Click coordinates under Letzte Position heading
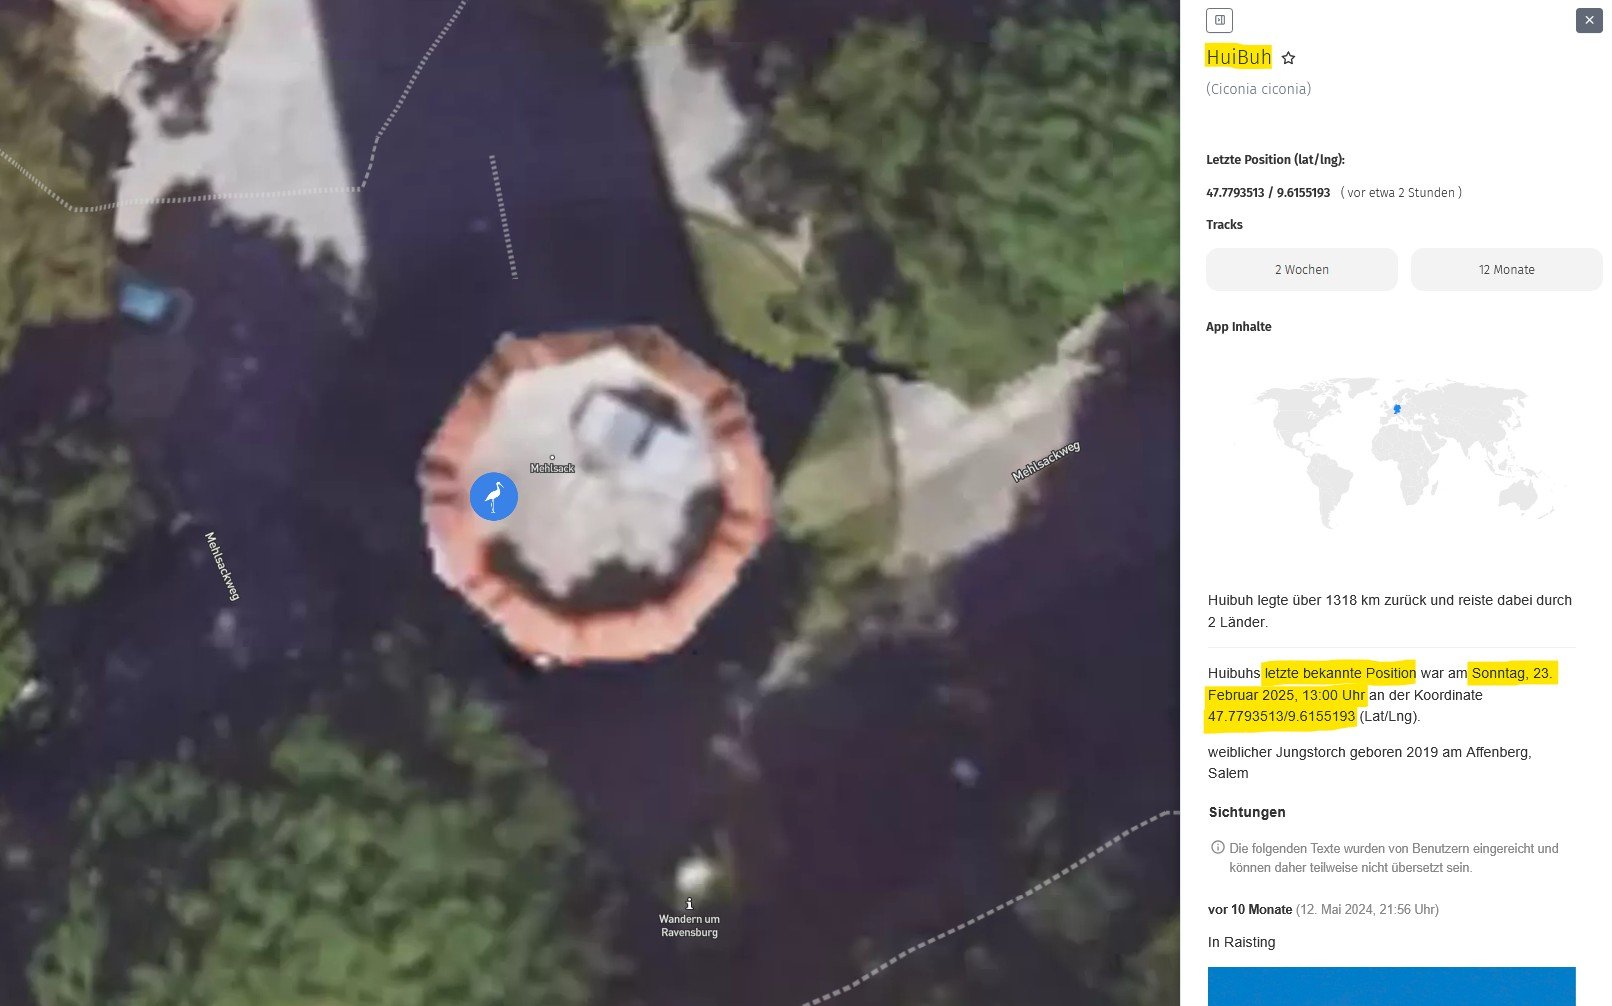 pyautogui.click(x=1267, y=193)
